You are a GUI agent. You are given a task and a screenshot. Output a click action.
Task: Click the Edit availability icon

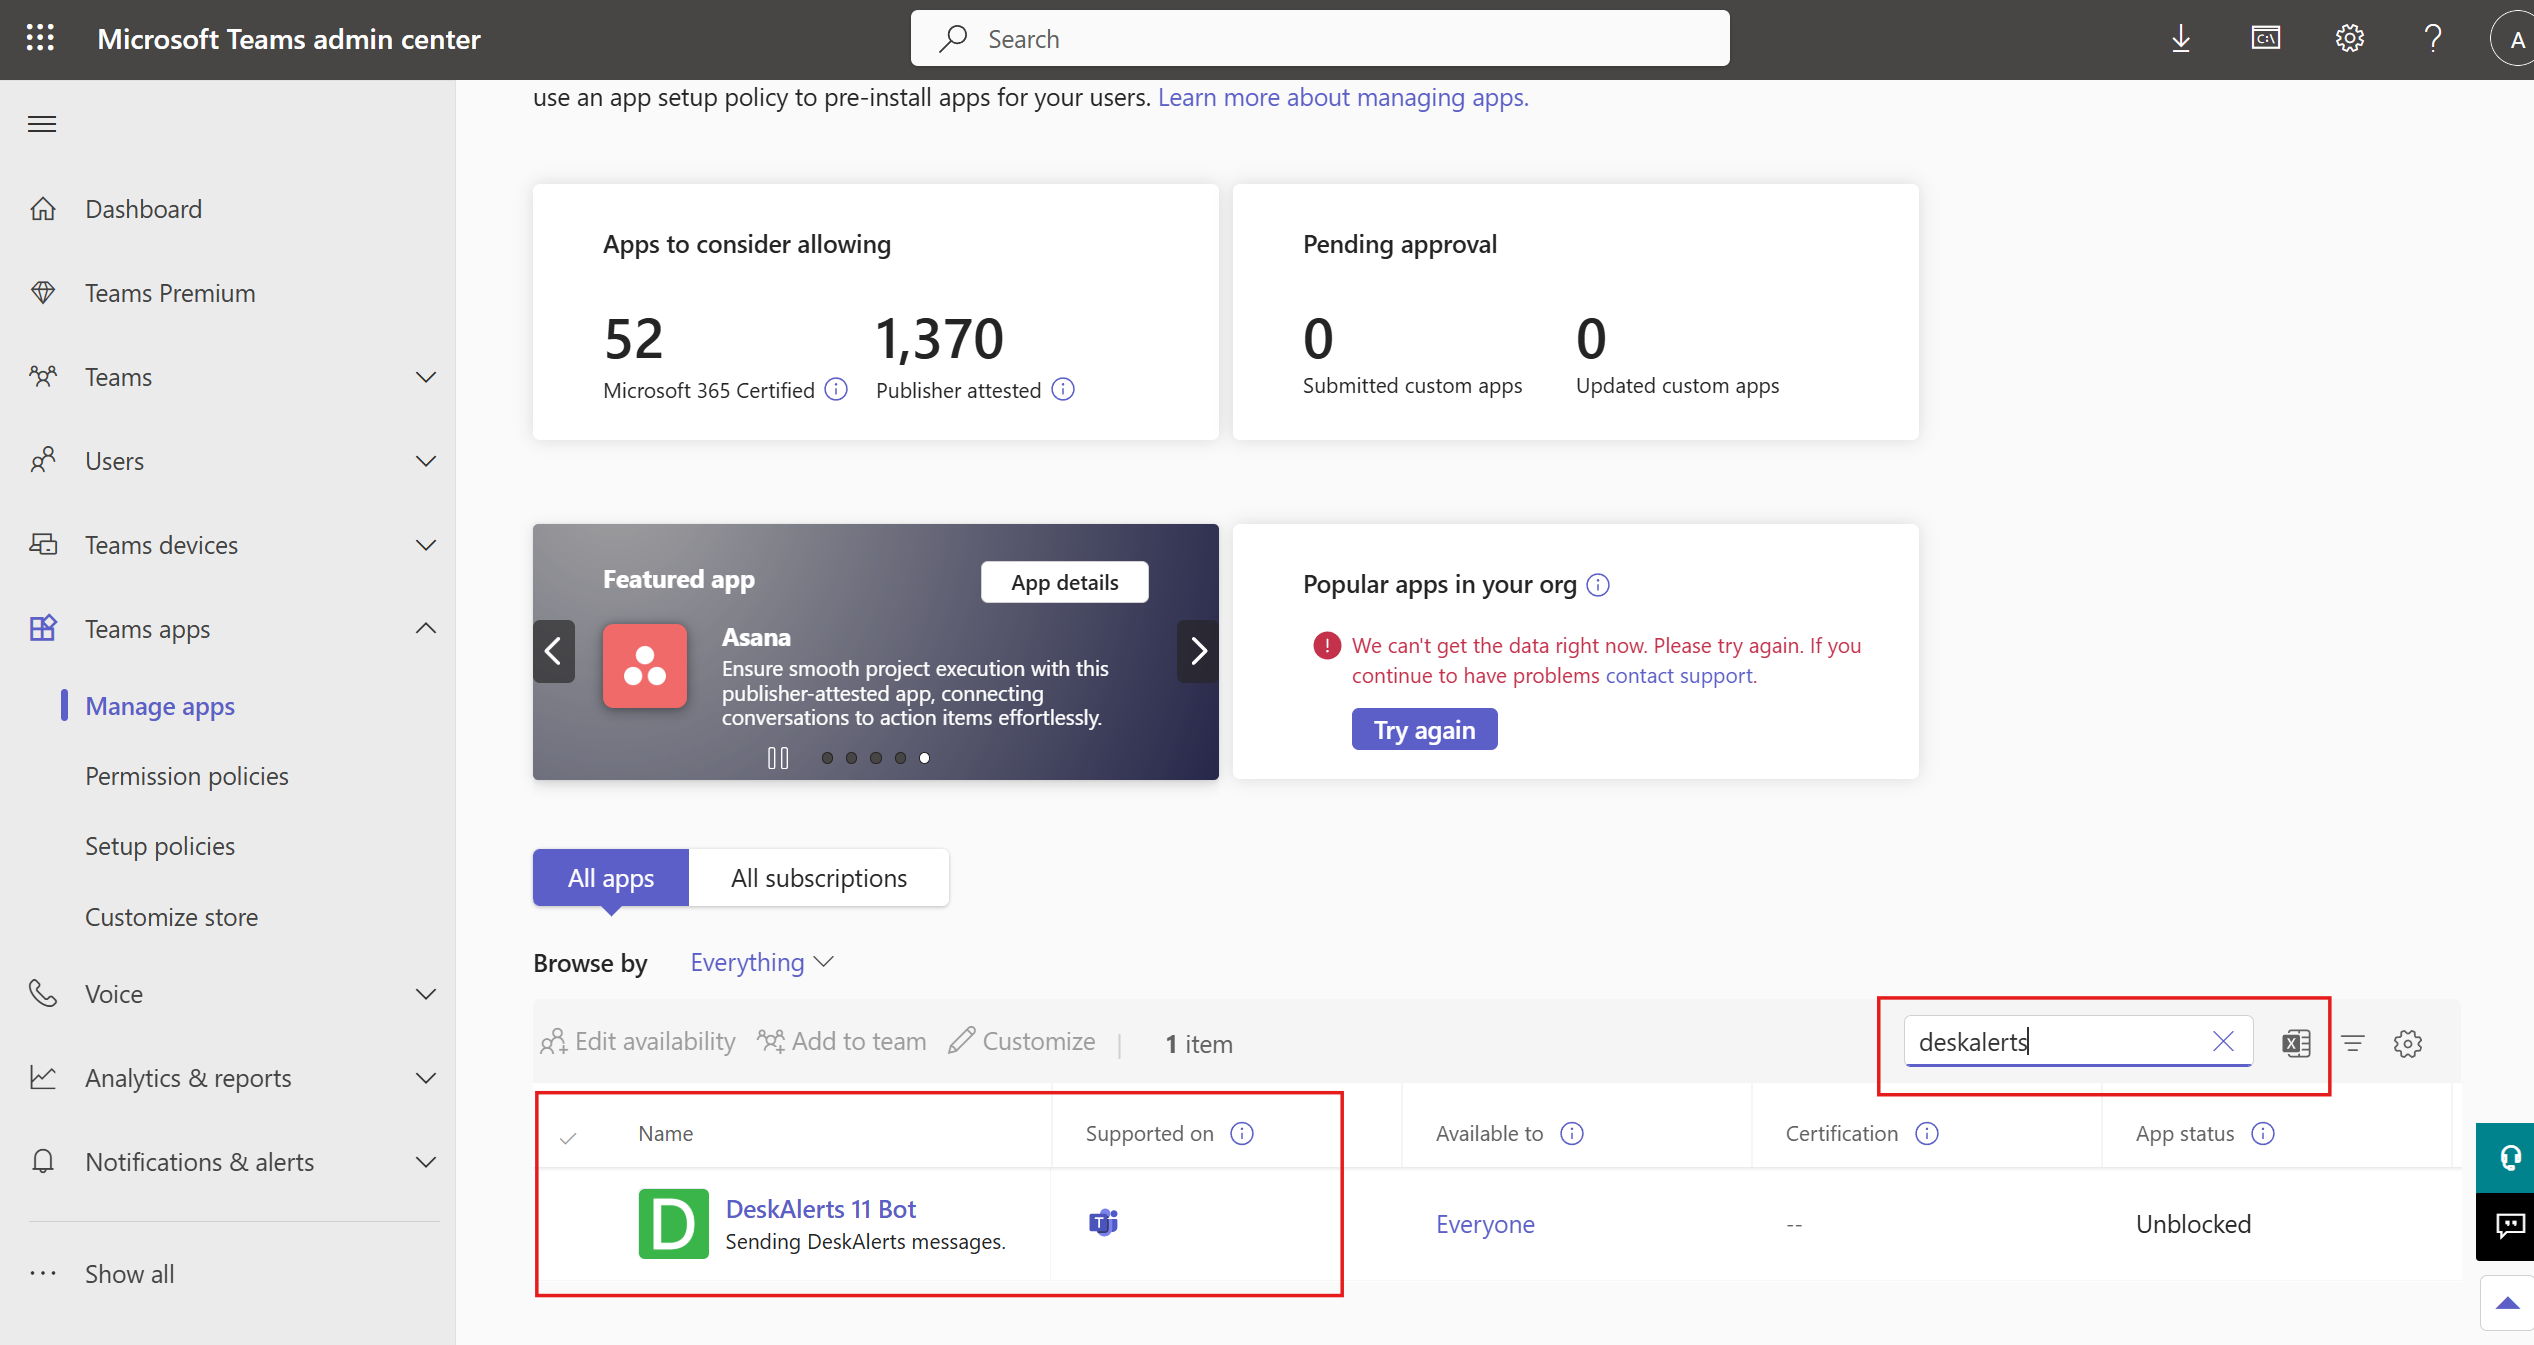tap(556, 1041)
